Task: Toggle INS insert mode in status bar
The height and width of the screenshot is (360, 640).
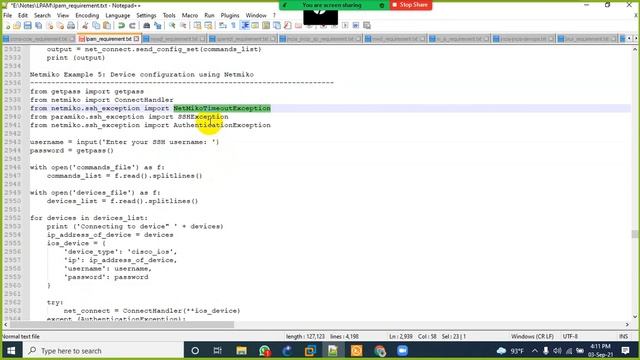Action: (623, 336)
